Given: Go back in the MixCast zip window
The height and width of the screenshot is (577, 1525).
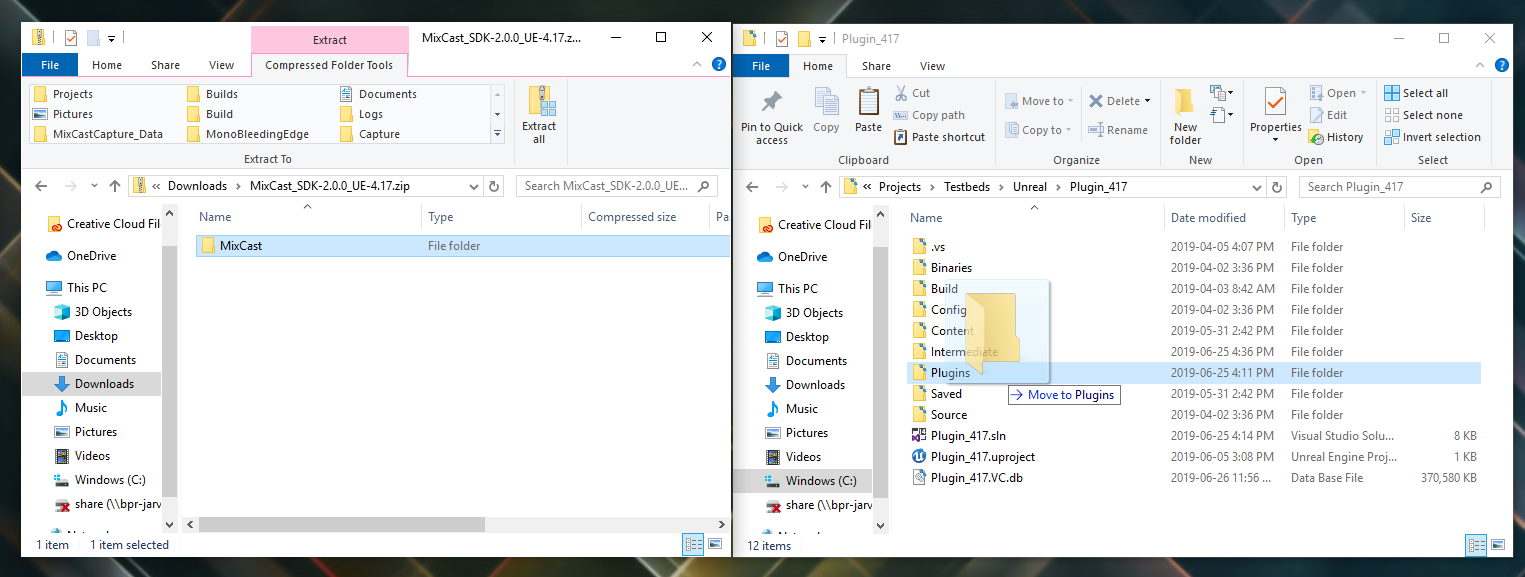Looking at the screenshot, I should [41, 186].
